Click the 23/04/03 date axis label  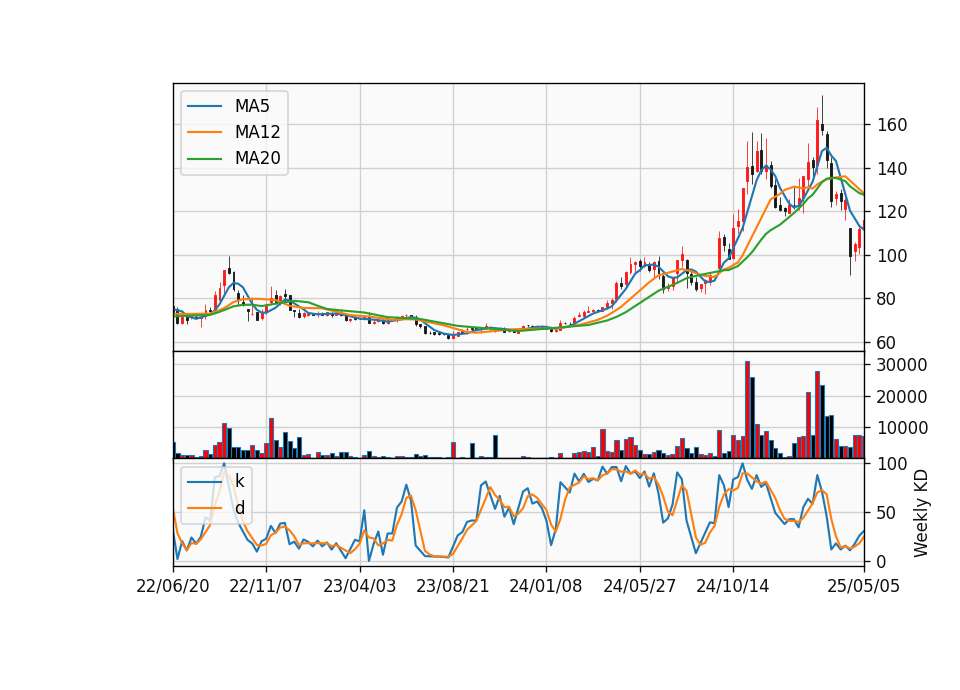pos(359,586)
